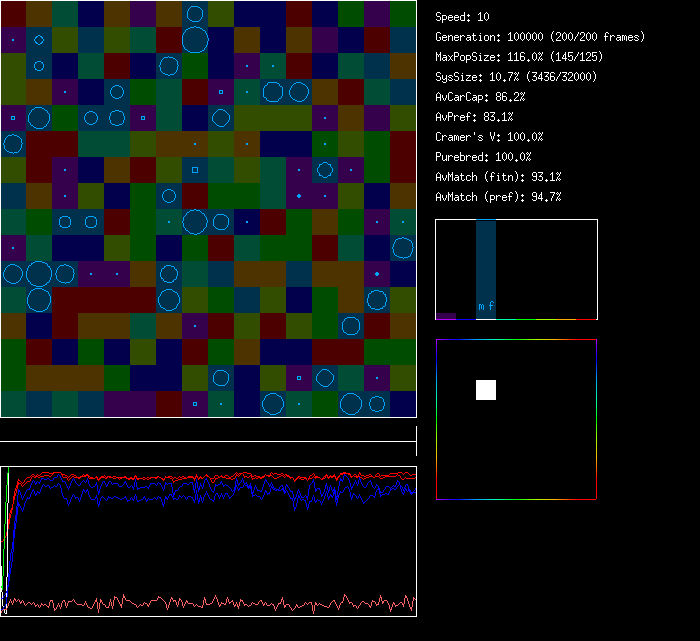Click the circle in the grid's top row
Image resolution: width=700 pixels, height=641 pixels.
pos(195,14)
